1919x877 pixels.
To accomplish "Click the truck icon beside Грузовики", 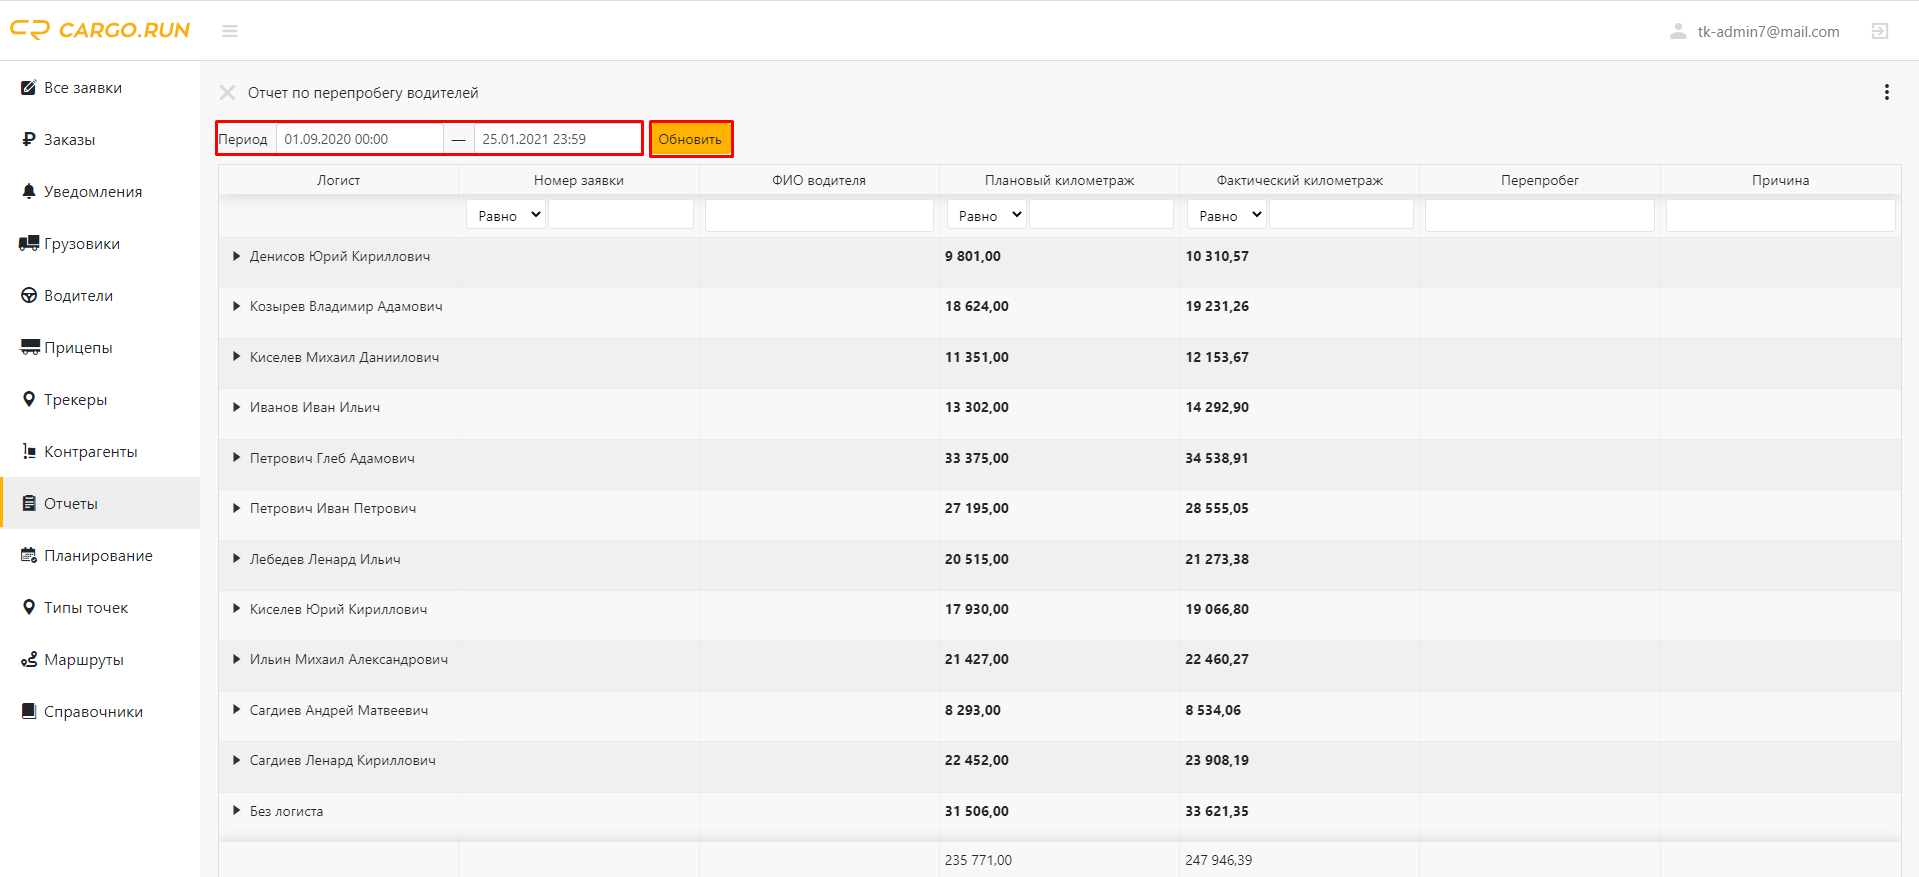I will click(x=29, y=243).
